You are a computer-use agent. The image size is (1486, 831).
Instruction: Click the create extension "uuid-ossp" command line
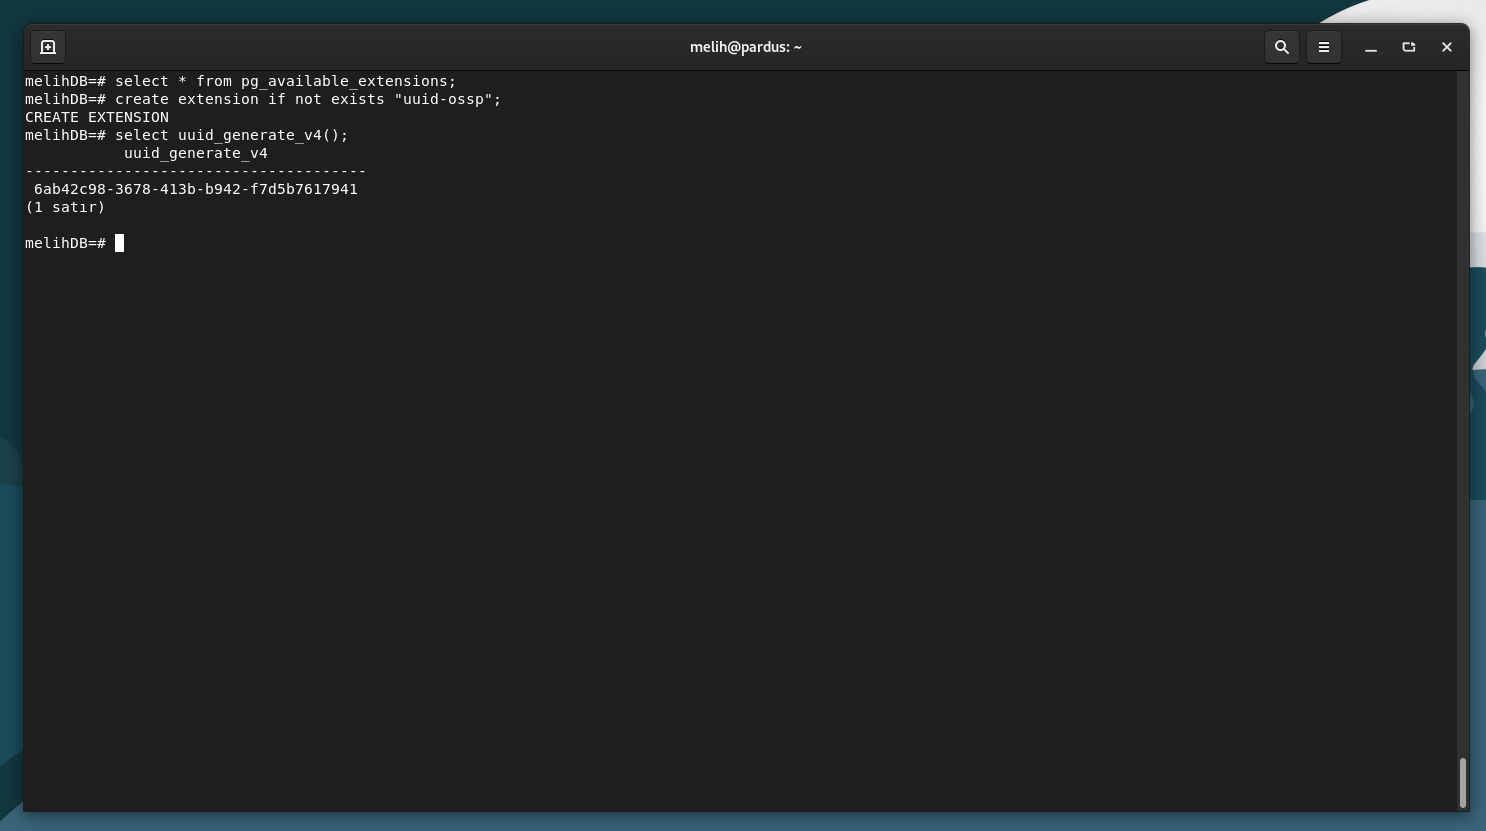(x=308, y=99)
